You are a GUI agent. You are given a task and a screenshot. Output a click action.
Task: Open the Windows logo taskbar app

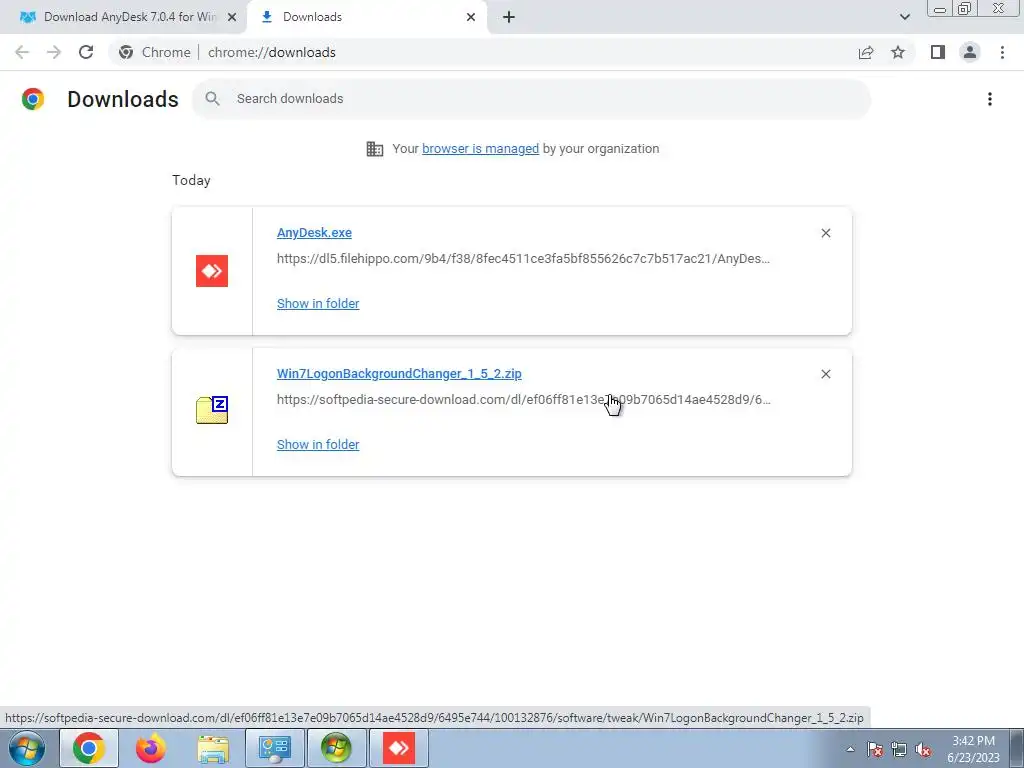point(336,748)
